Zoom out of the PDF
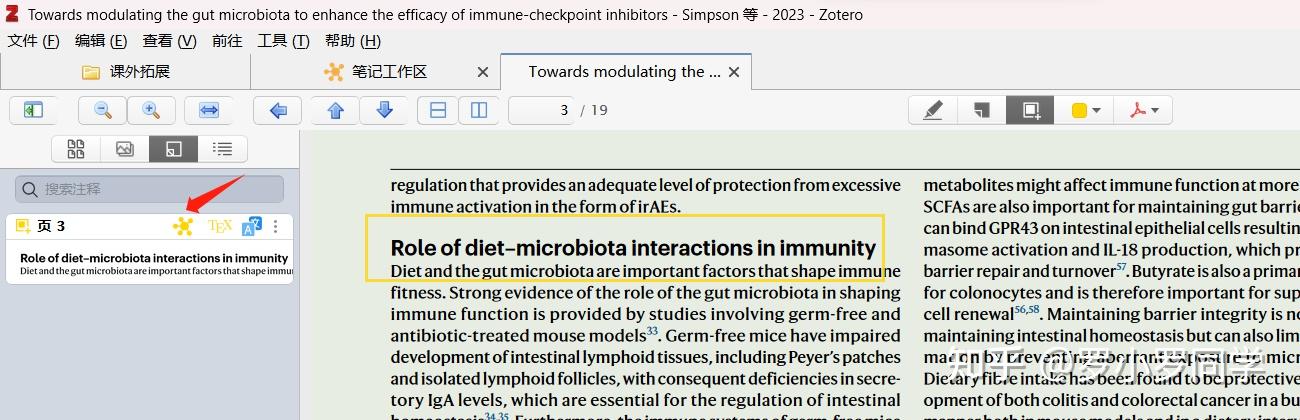 coord(102,110)
